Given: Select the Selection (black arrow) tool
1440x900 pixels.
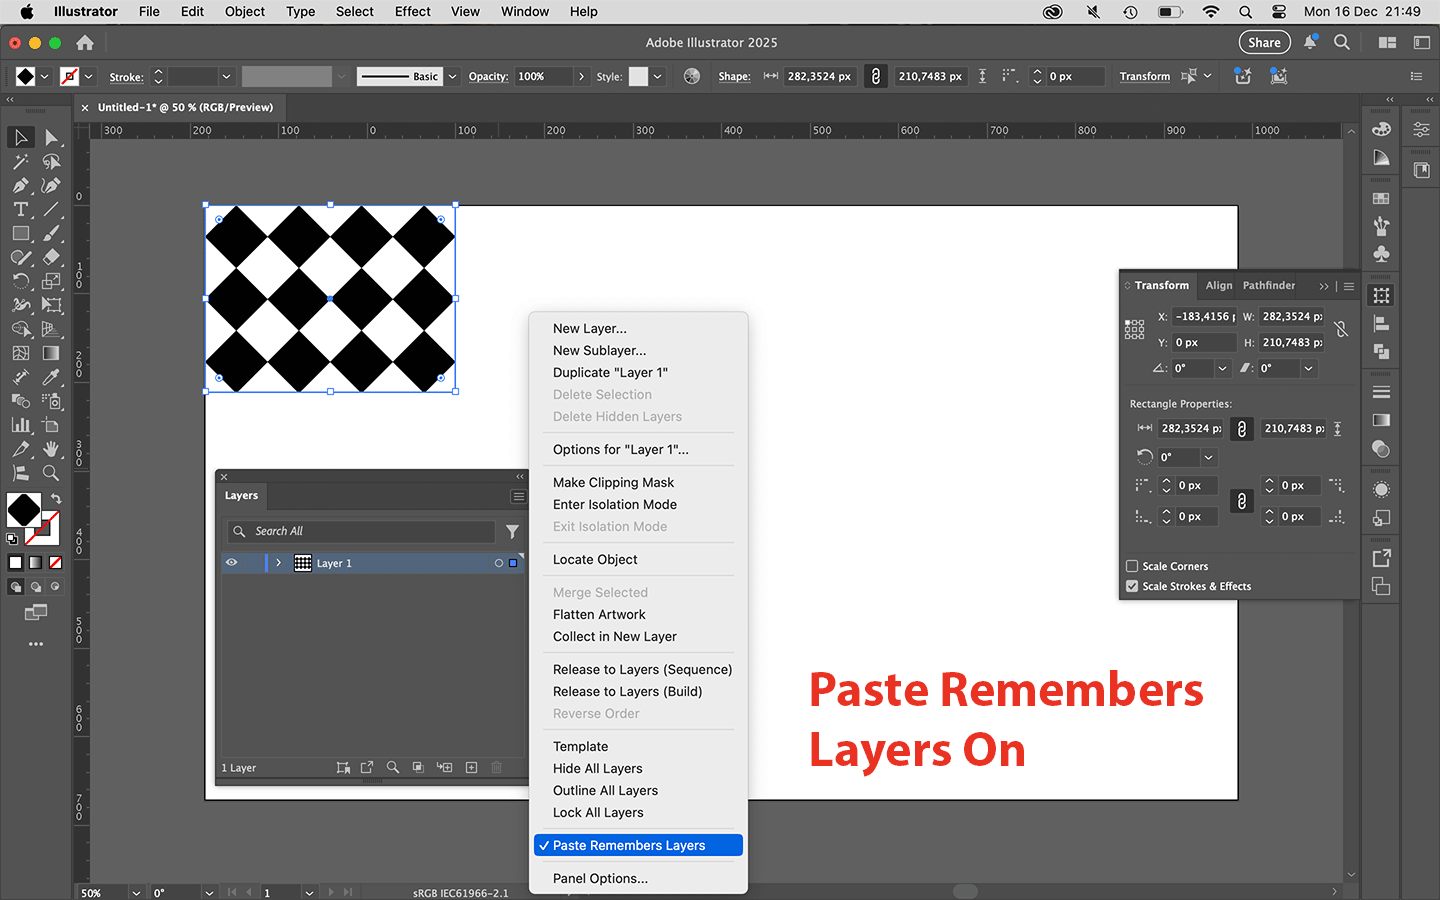Looking at the screenshot, I should pyautogui.click(x=20, y=137).
